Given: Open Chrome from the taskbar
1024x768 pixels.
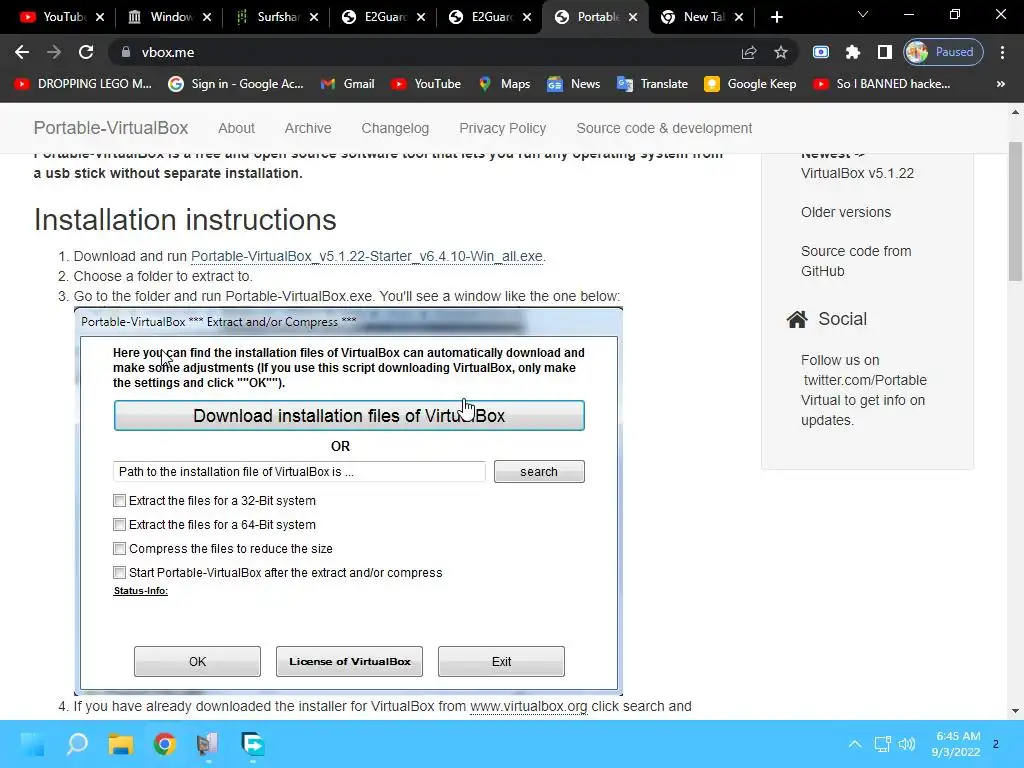Looking at the screenshot, I should point(165,744).
